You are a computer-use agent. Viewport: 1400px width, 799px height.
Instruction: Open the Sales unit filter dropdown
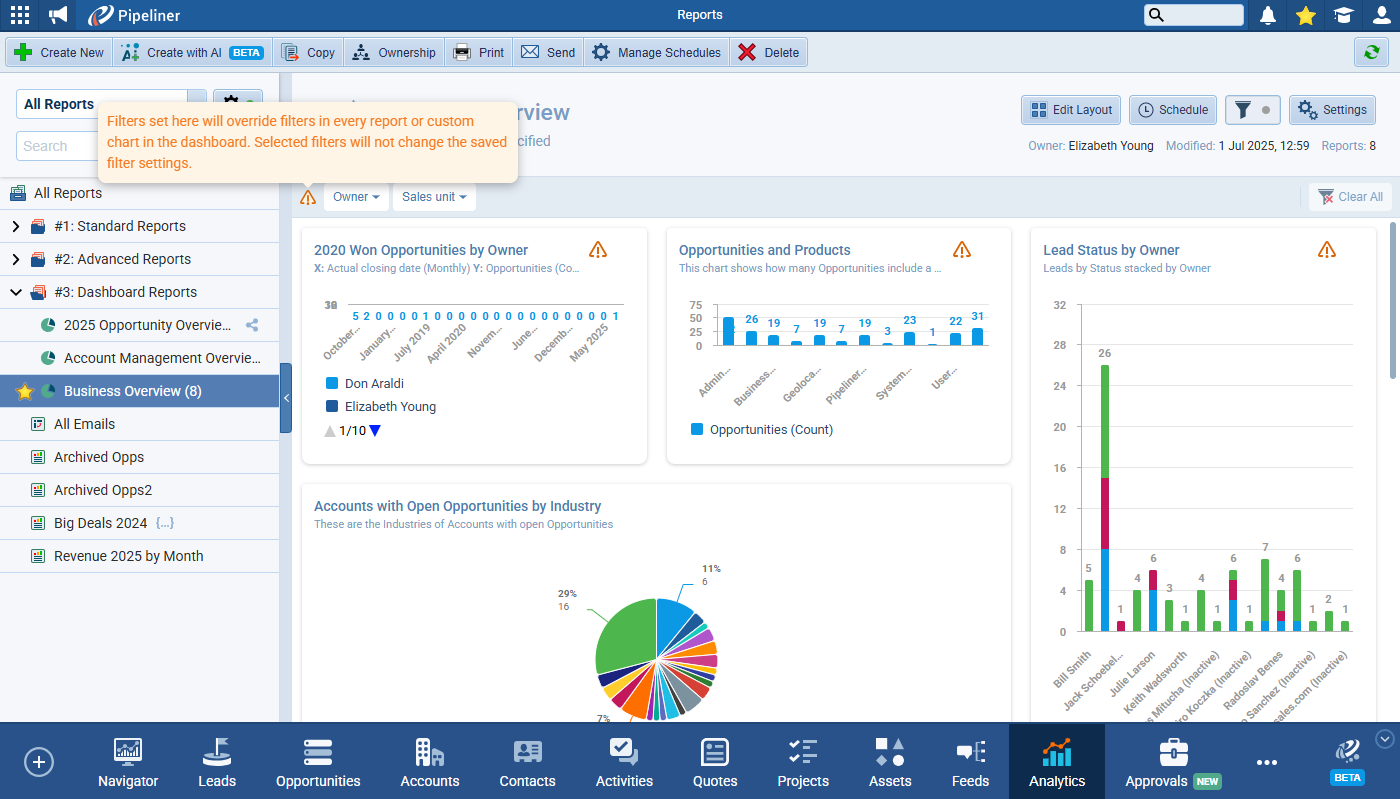coord(434,197)
